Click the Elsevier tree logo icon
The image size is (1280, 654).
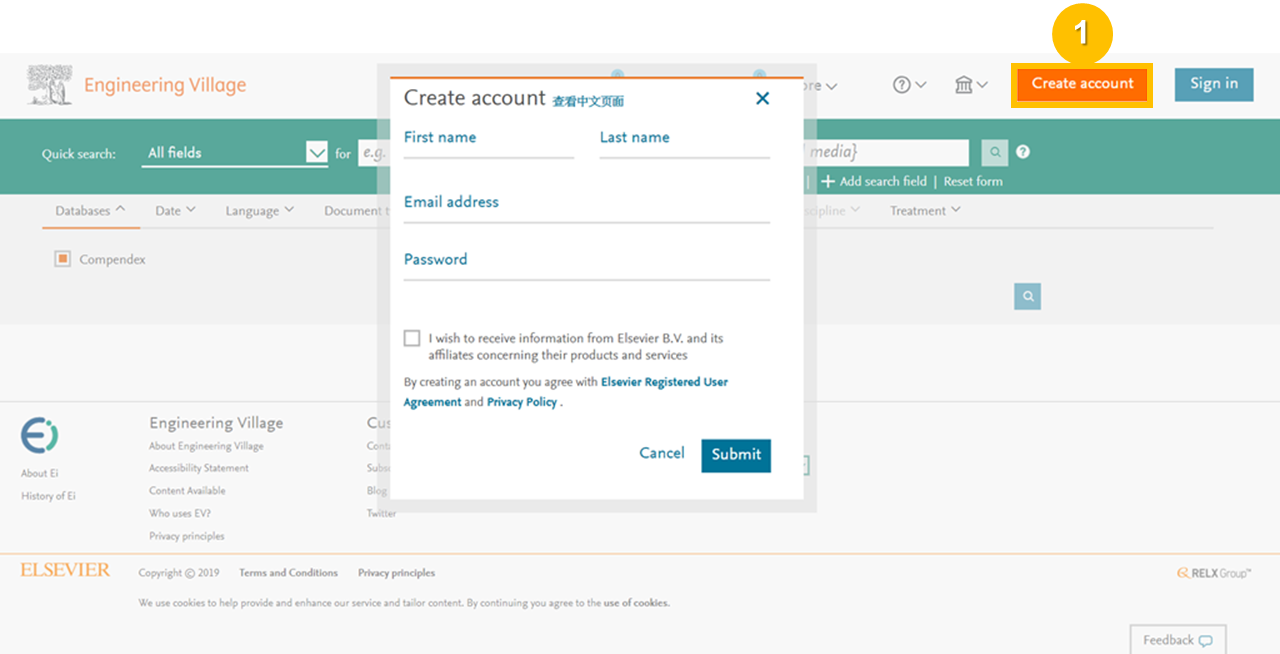pos(50,85)
